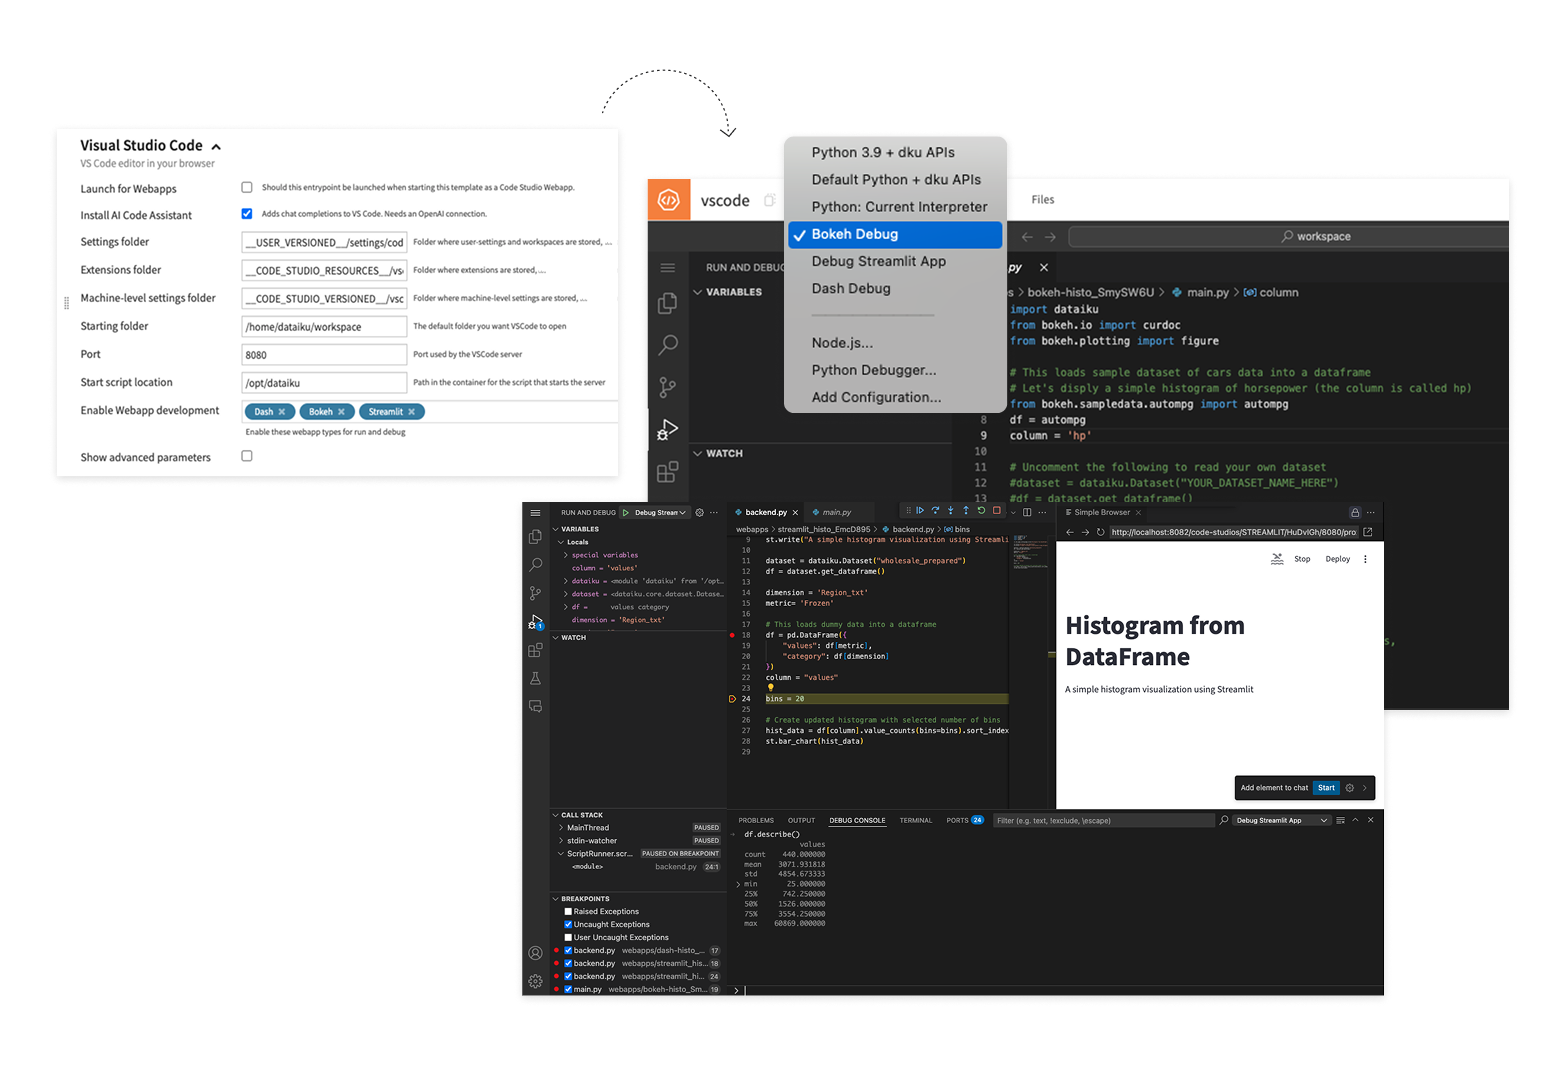Enable User Uncaught Exceptions breakpoint

(568, 937)
